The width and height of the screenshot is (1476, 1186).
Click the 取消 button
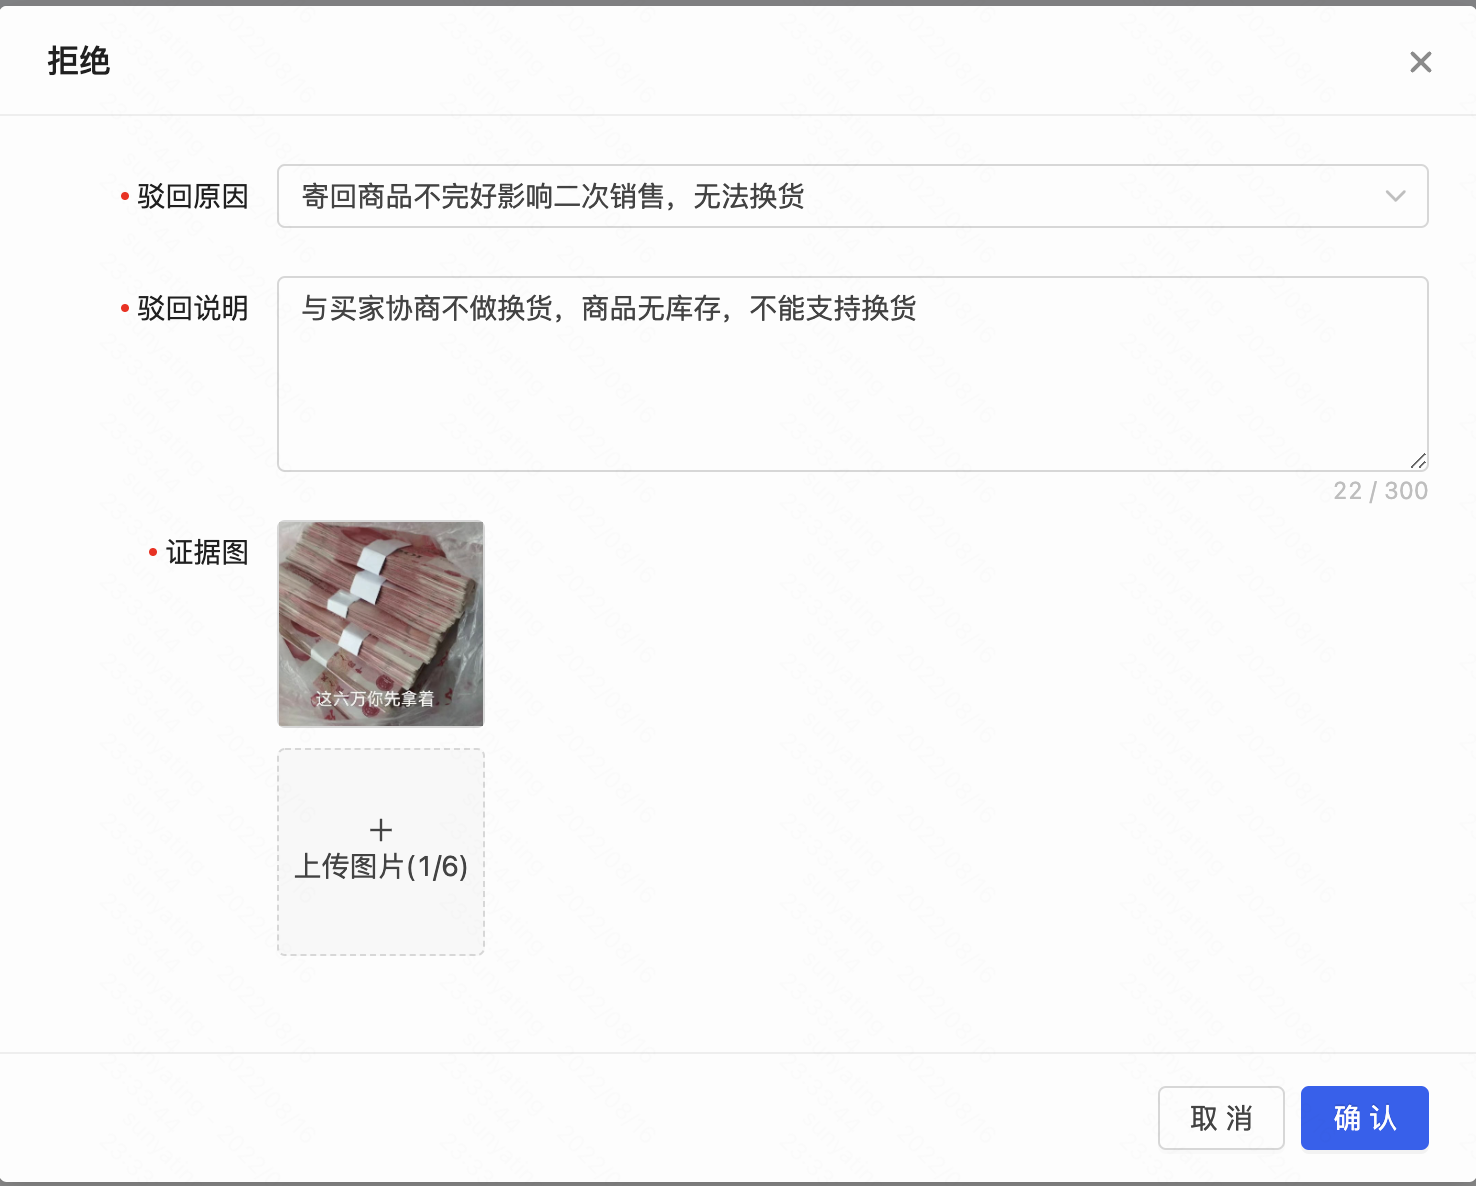[1221, 1118]
